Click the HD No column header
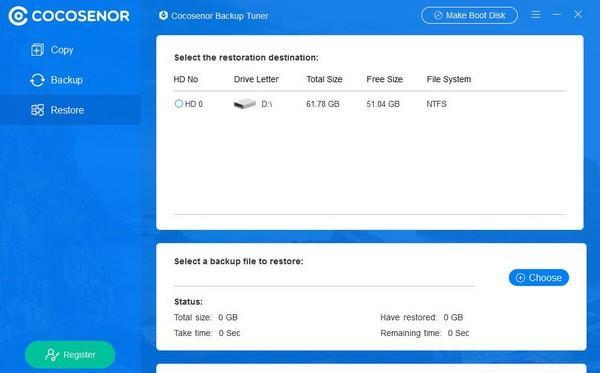The height and width of the screenshot is (373, 600). click(x=186, y=79)
